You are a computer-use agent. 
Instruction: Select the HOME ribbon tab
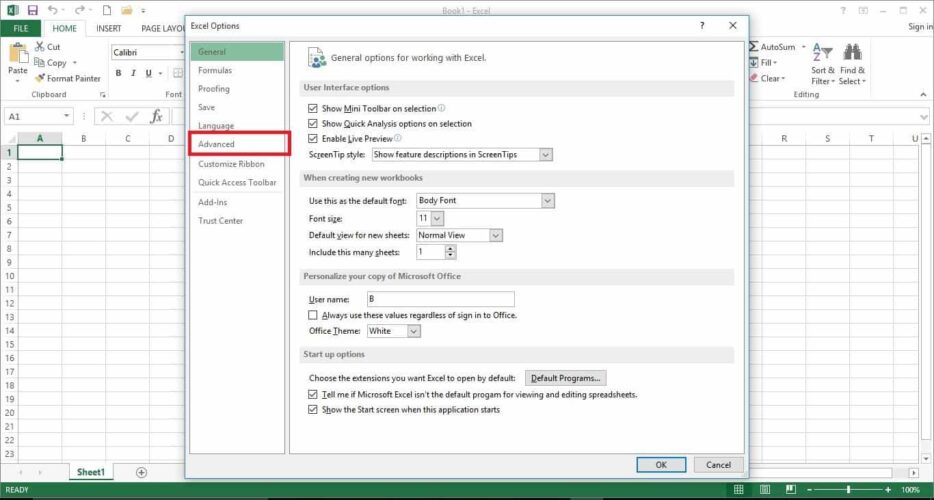click(64, 28)
